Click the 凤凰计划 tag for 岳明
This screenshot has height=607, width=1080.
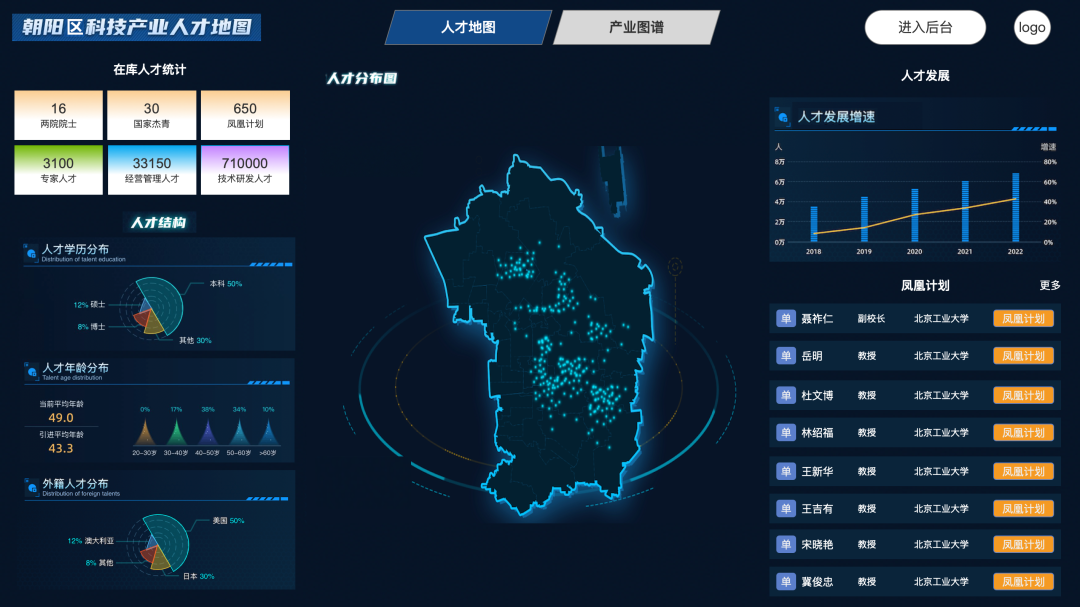click(x=1023, y=356)
